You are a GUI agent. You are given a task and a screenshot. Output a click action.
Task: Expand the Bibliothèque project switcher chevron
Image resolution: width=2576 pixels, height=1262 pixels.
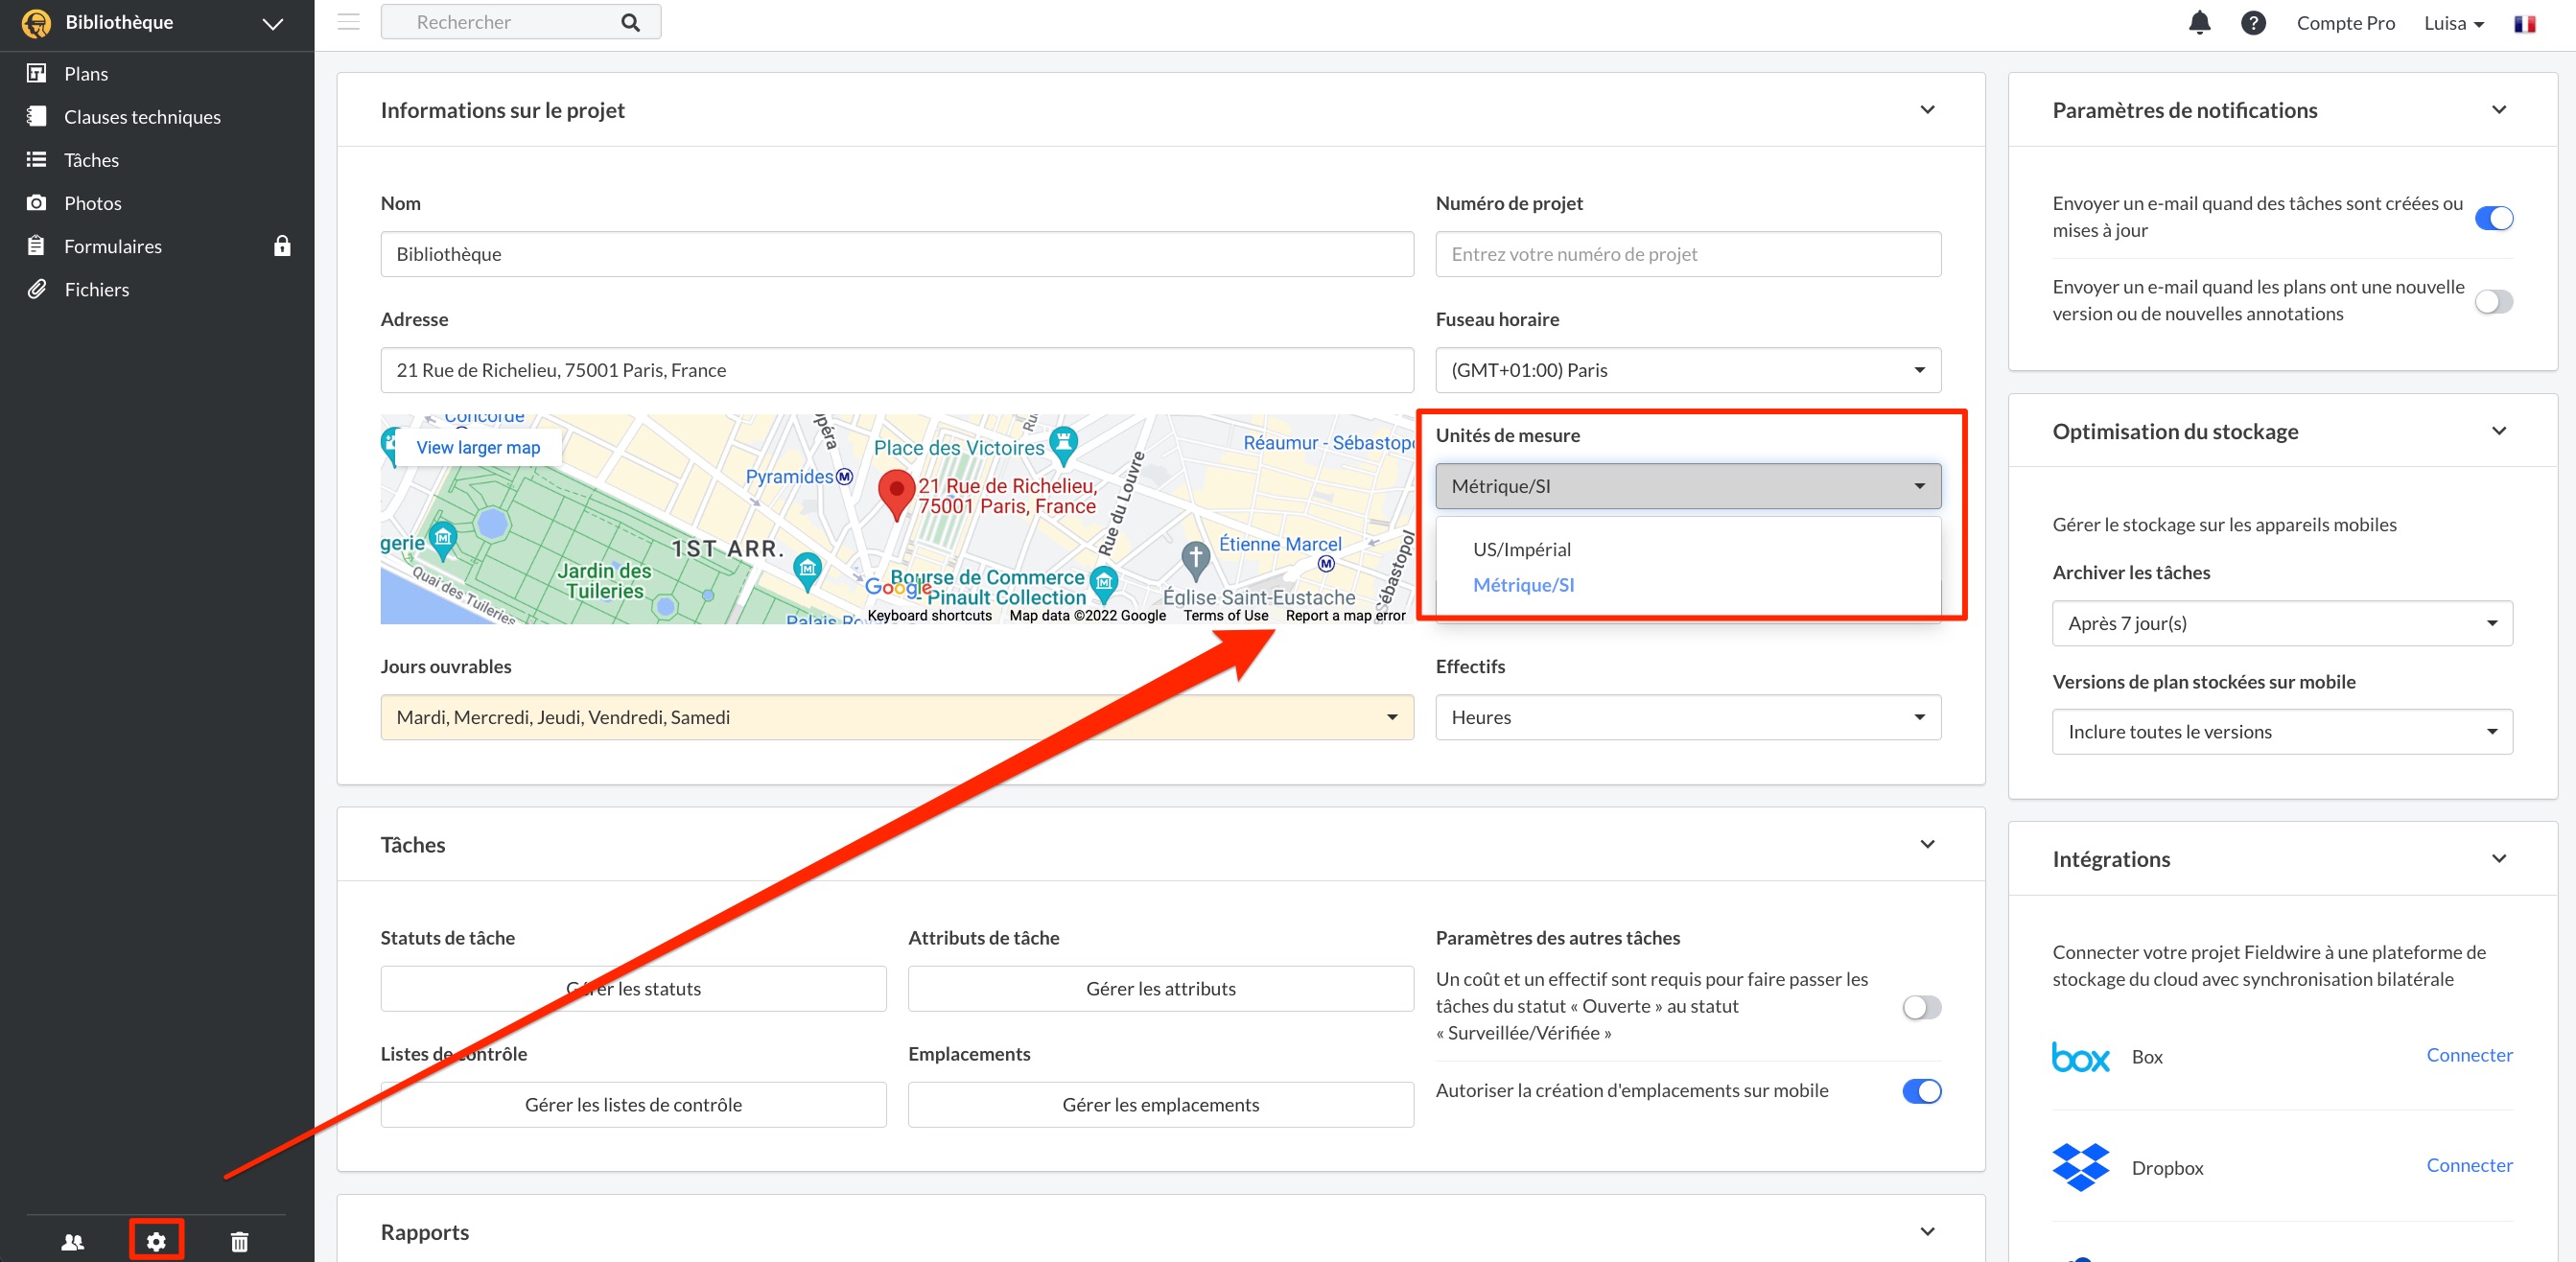point(272,23)
